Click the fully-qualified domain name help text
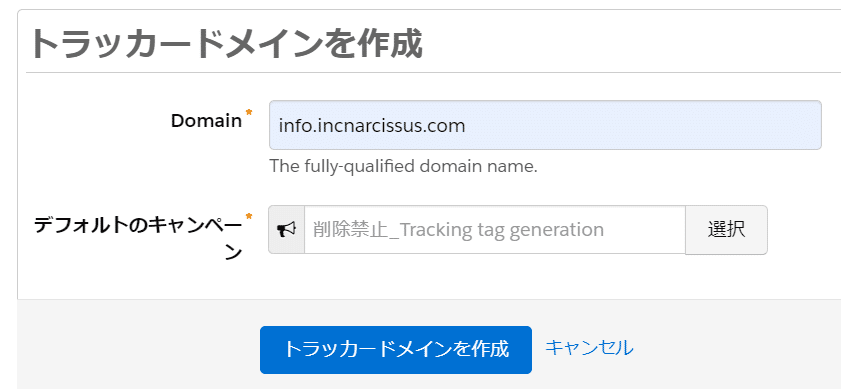This screenshot has width=841, height=389. (403, 166)
